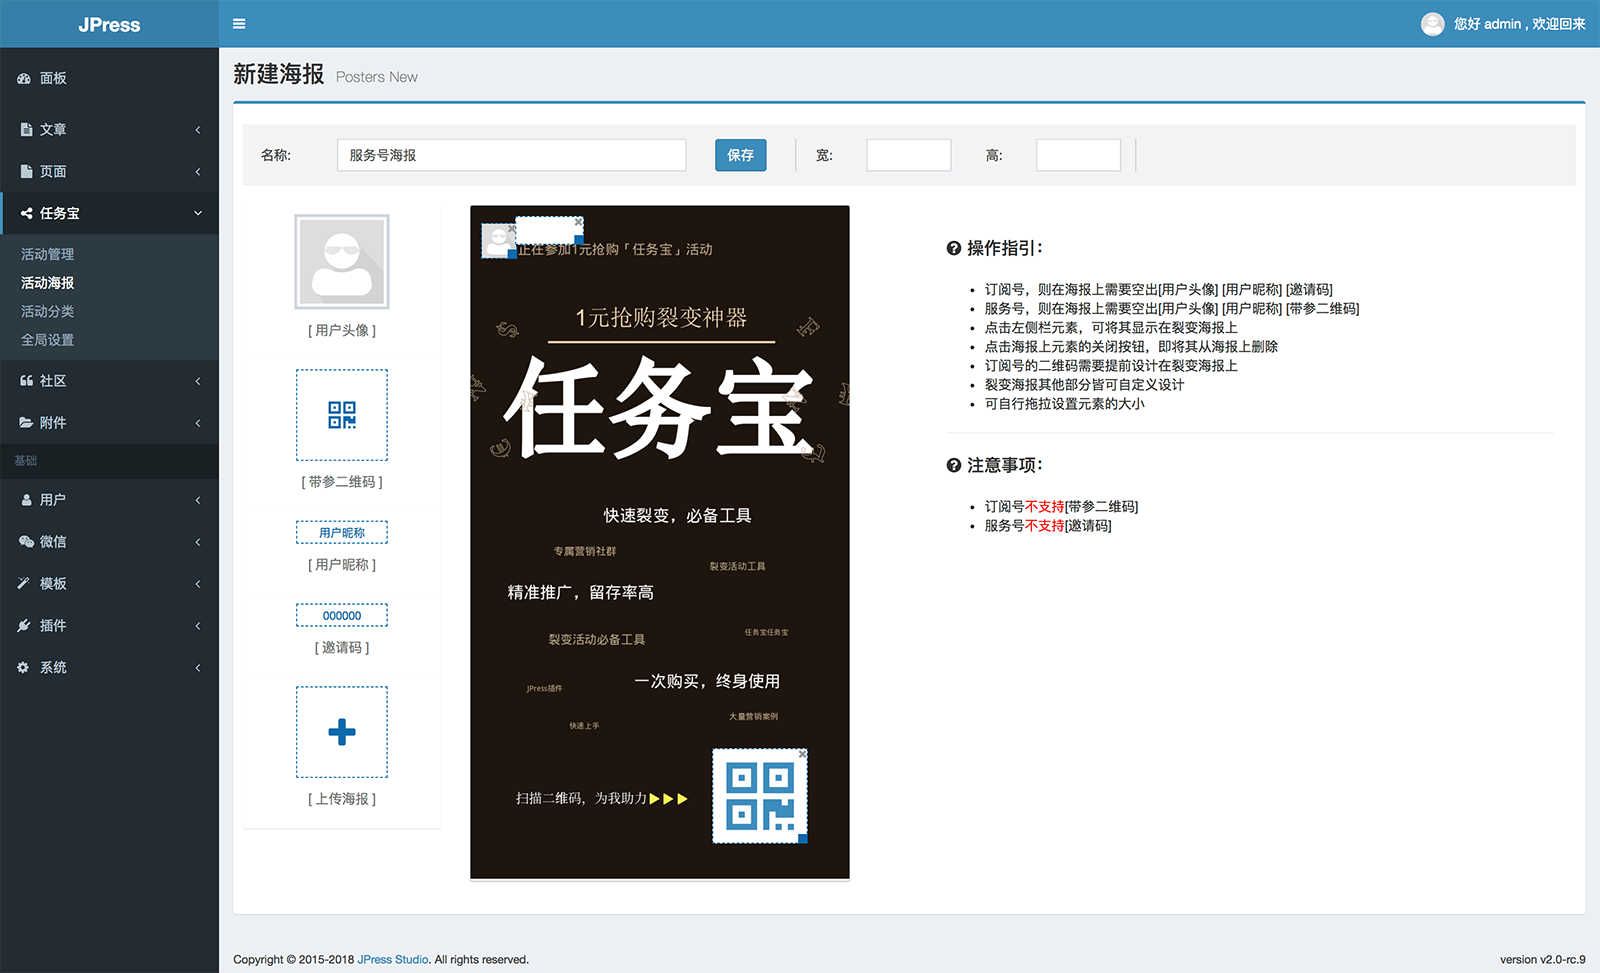Open the admin user avatar

tap(1432, 24)
